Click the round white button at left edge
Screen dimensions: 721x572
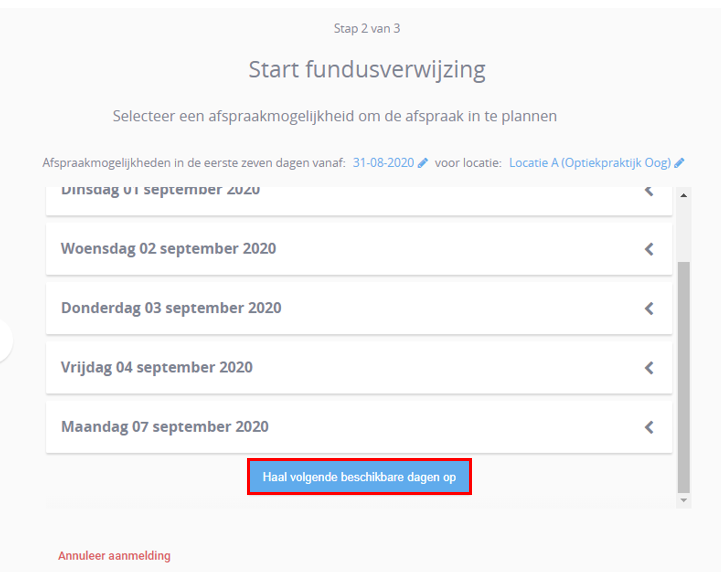pos(6,340)
